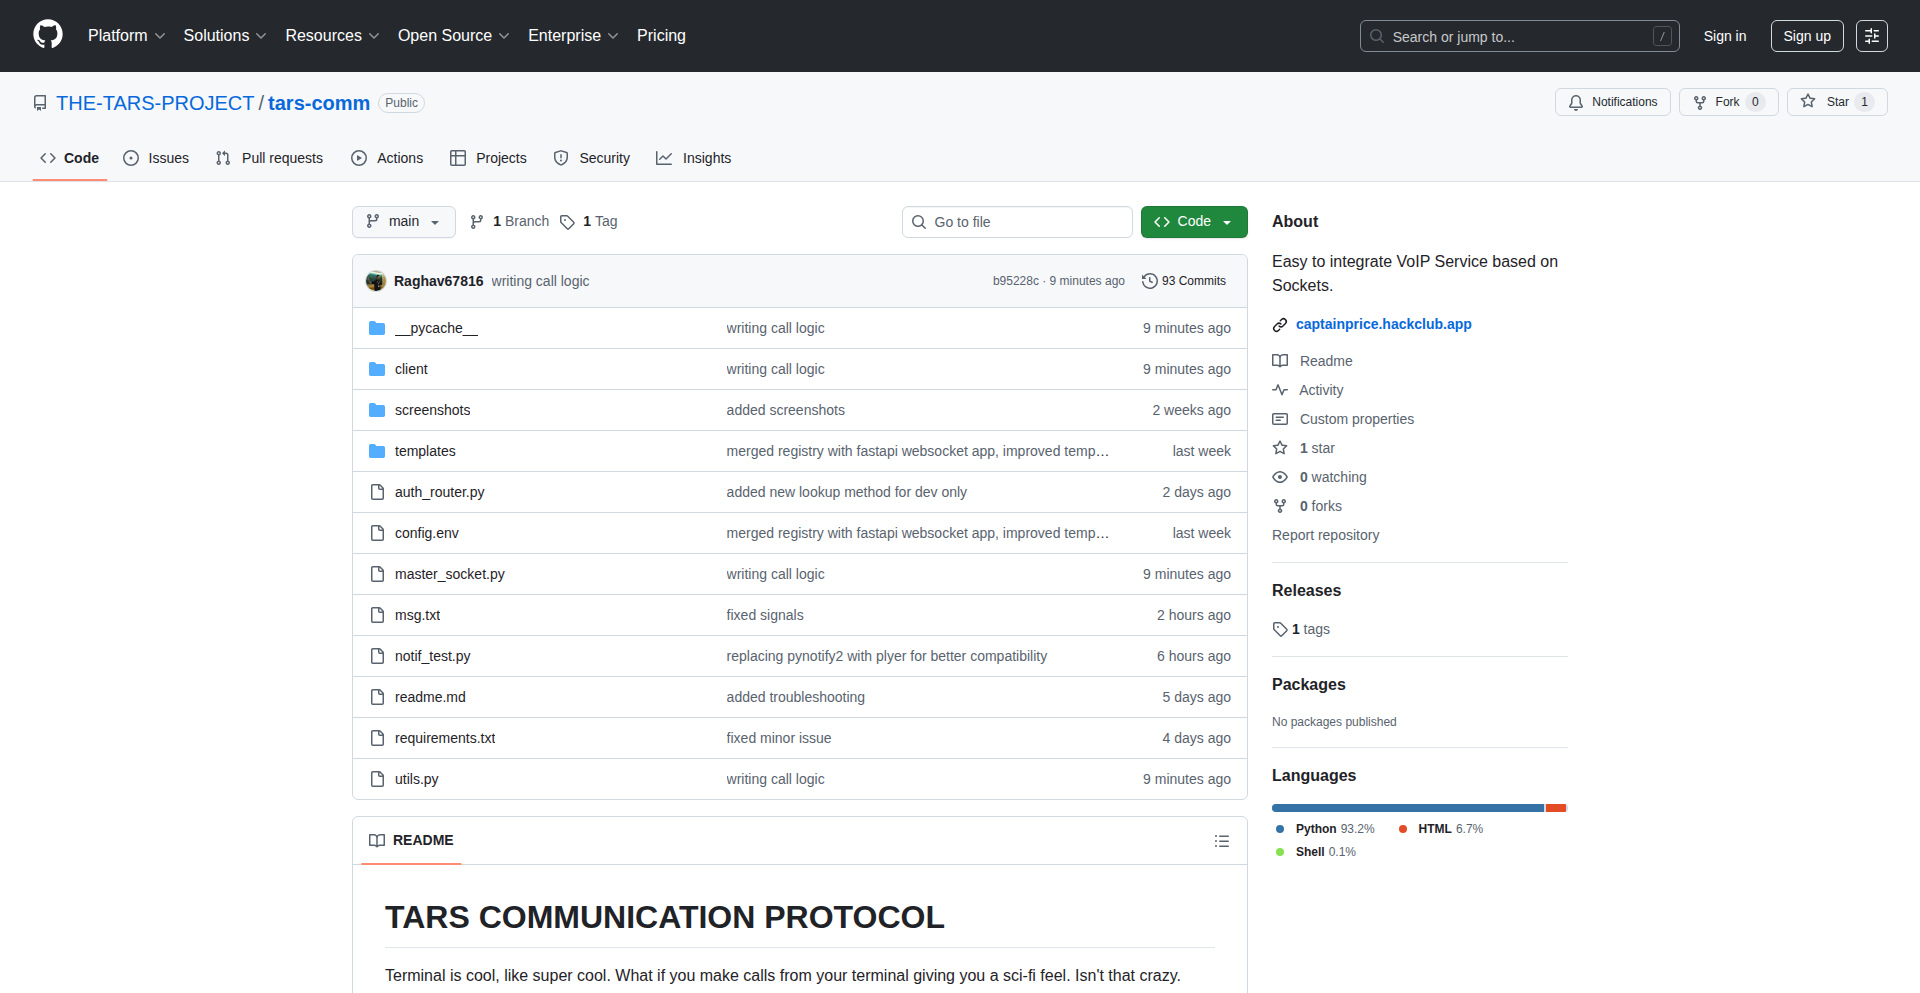Click Report repository
Screen dimensions: 1920x993
point(1325,535)
